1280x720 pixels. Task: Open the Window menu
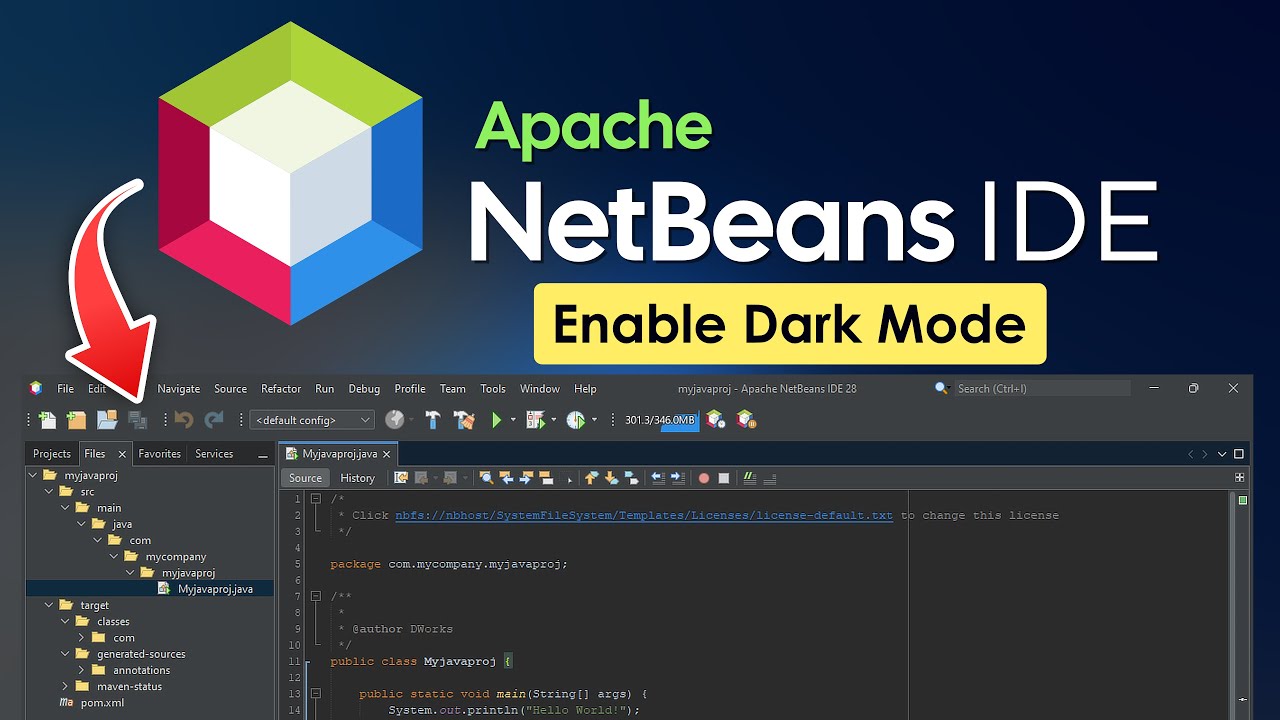tap(540, 388)
